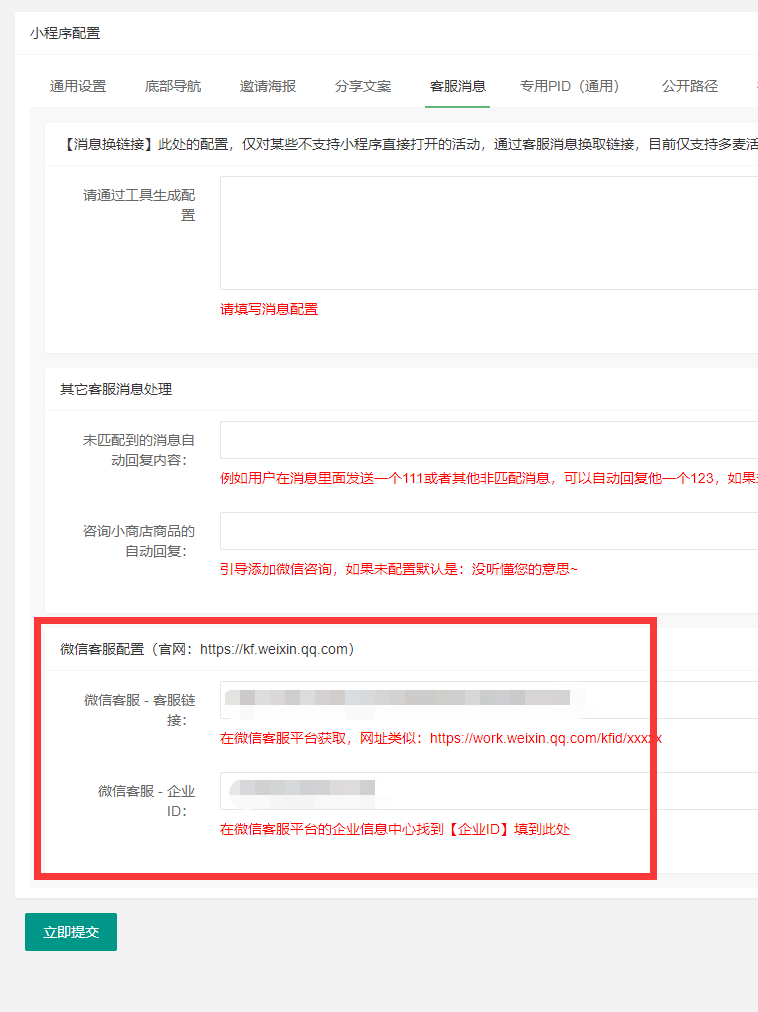Click the 其它客服消息处理 section heading
Viewport: 758px width, 1012px height.
pos(116,389)
